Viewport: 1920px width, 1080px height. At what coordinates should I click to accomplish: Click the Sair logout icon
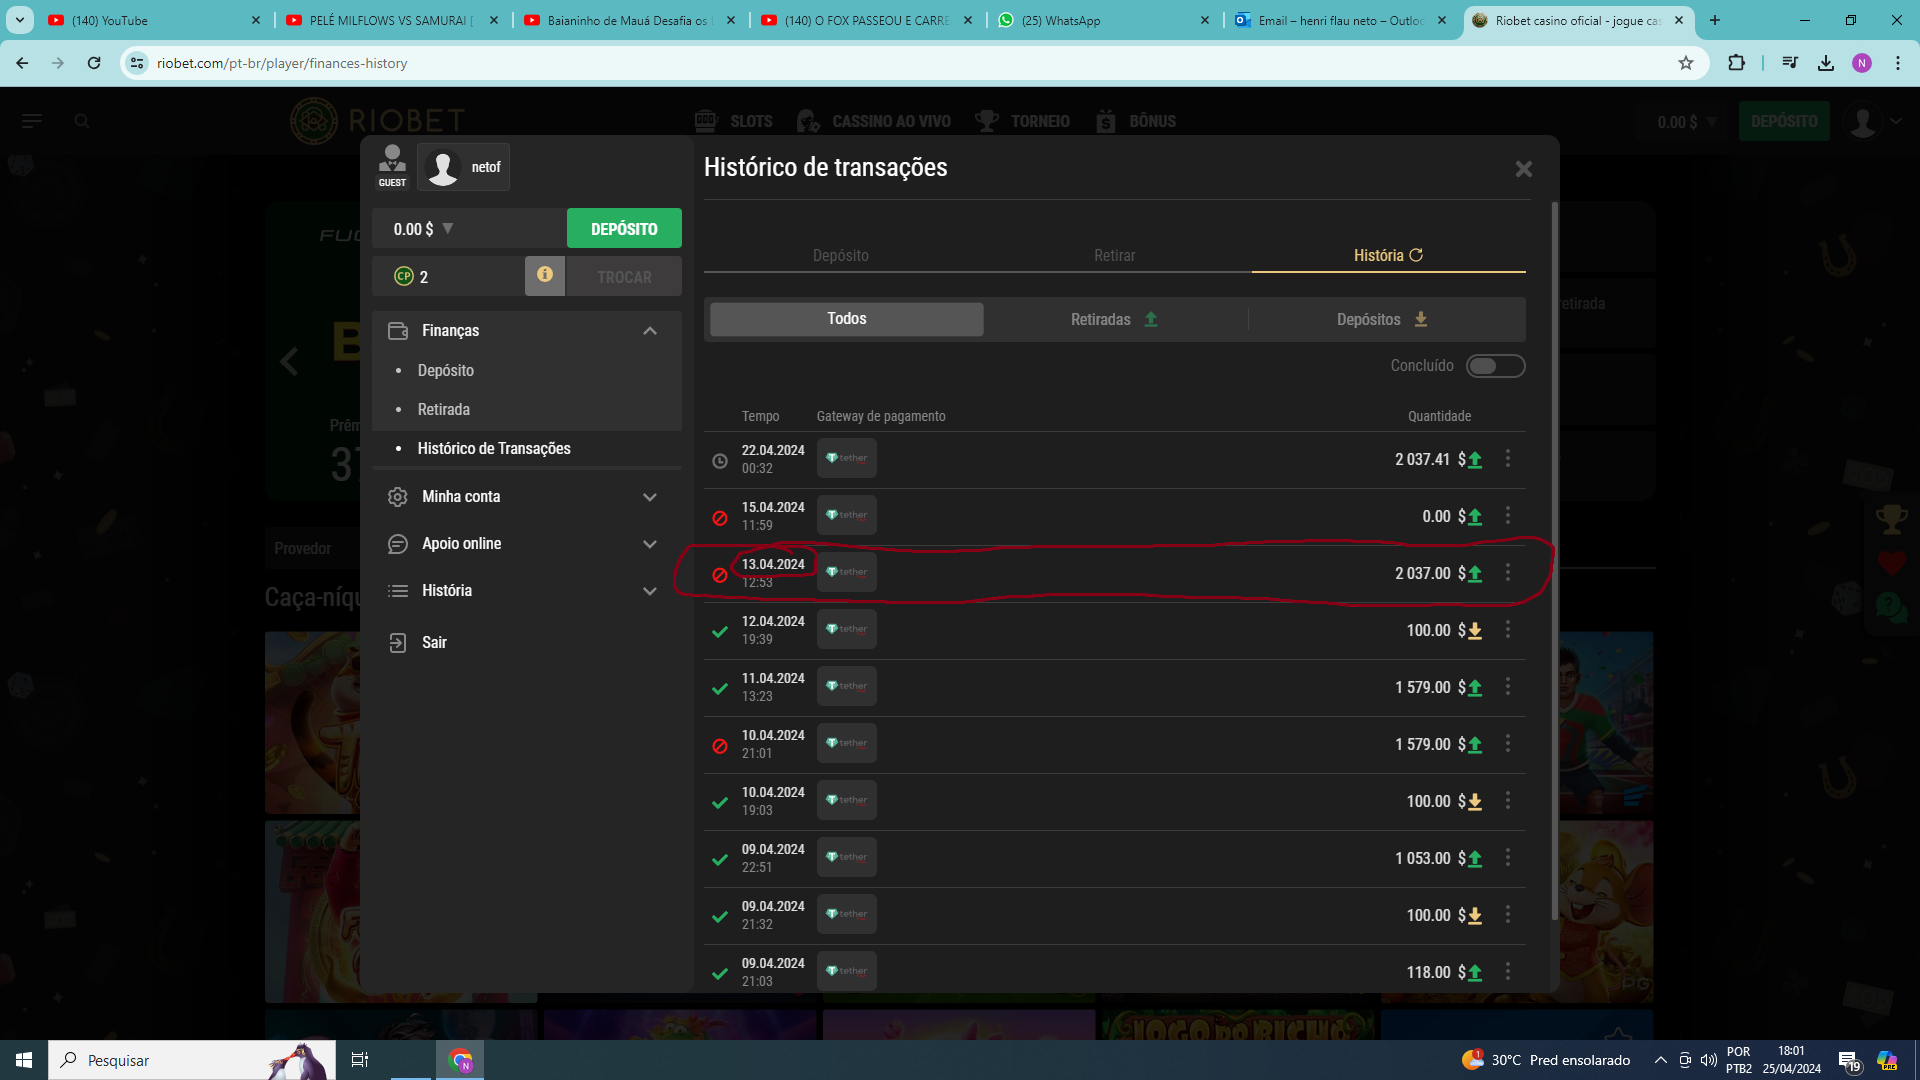[x=398, y=643]
